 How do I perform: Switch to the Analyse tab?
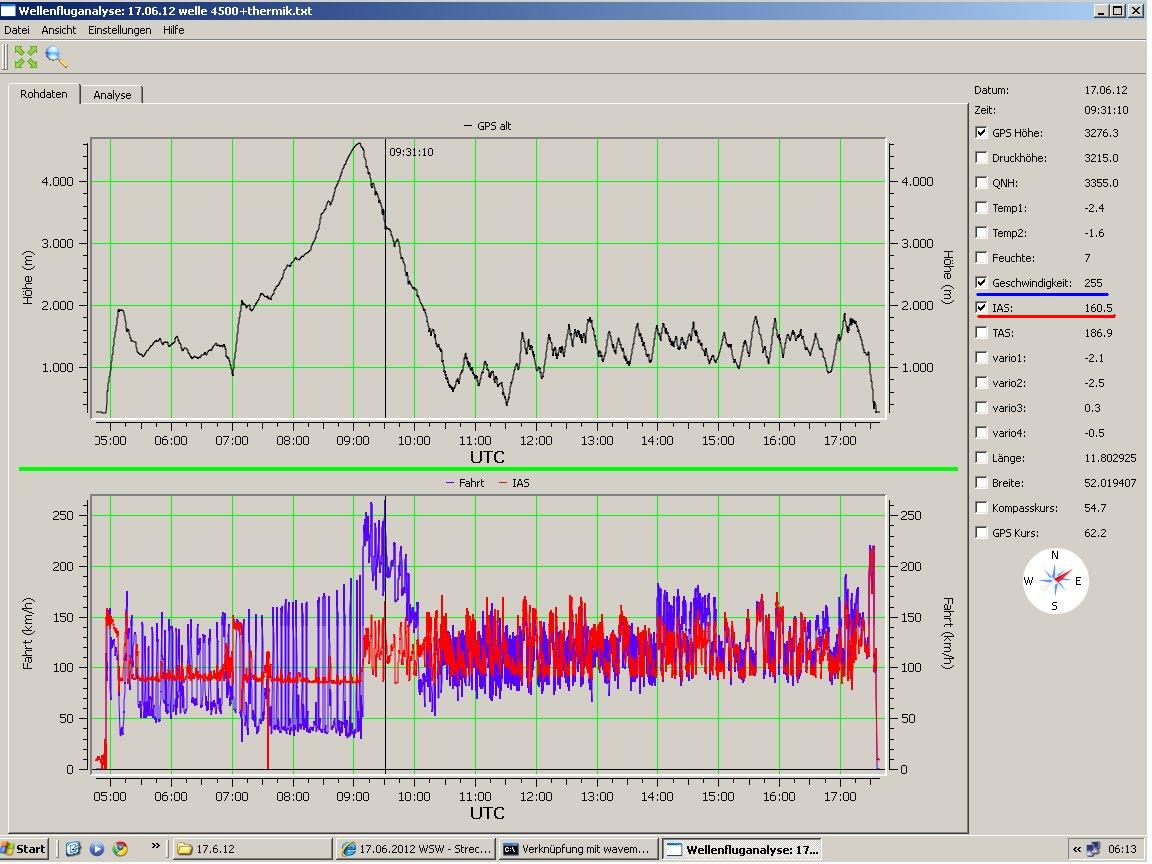(x=112, y=95)
